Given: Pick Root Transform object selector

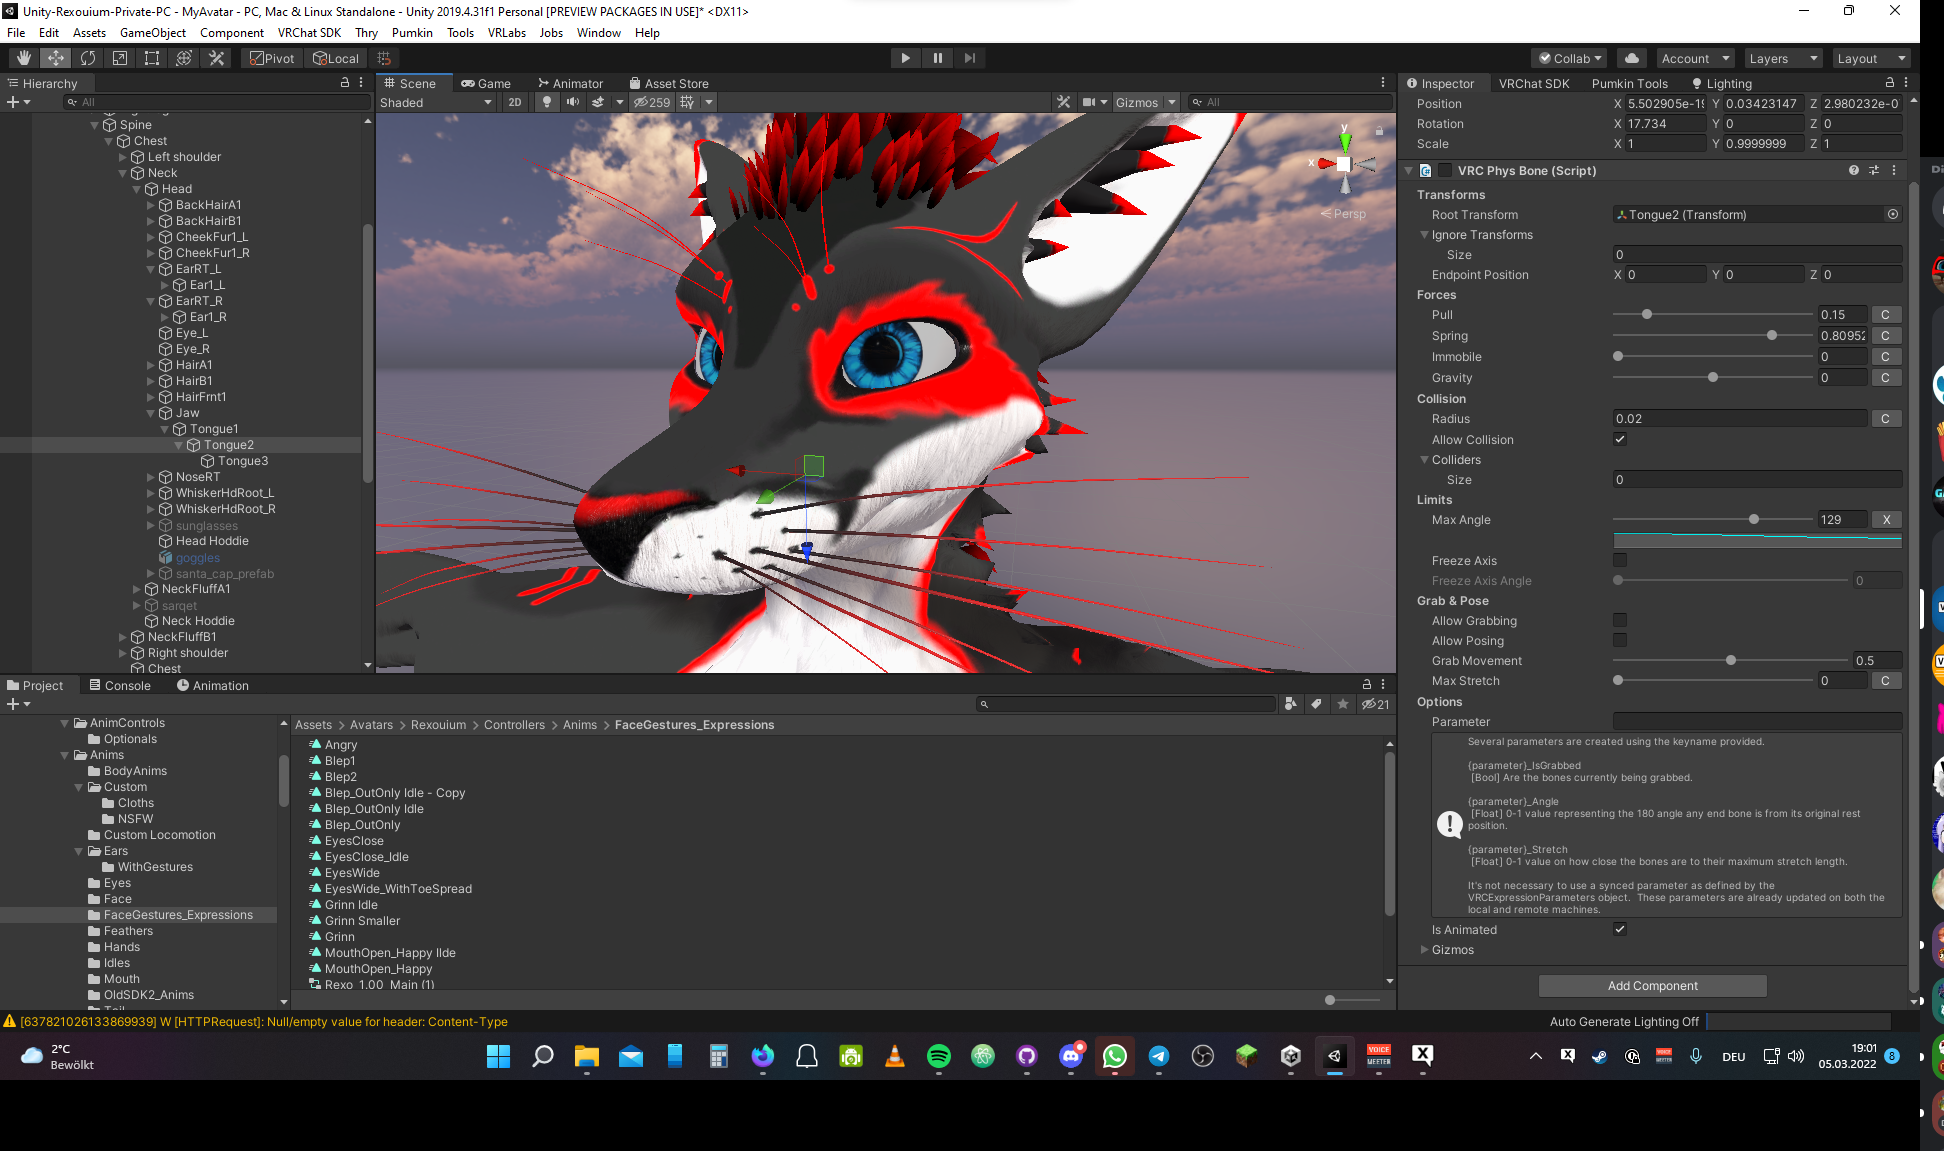Looking at the screenshot, I should pyautogui.click(x=1893, y=215).
